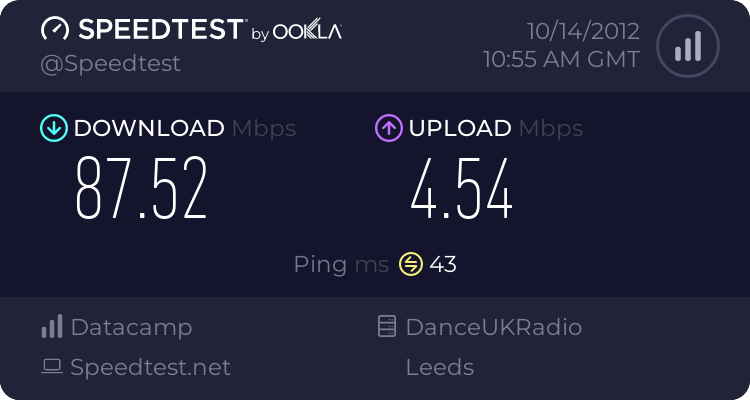Click the 43 ping value

tap(443, 264)
